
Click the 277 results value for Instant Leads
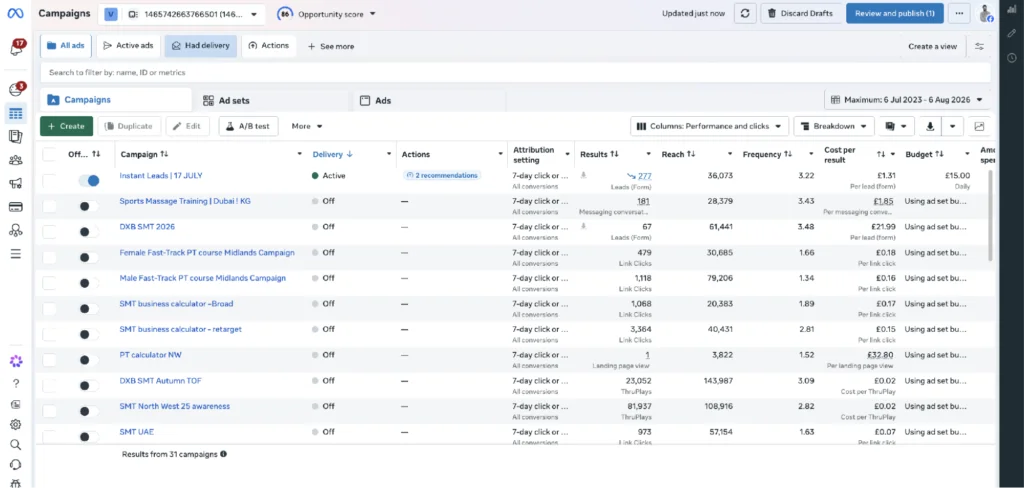(645, 176)
